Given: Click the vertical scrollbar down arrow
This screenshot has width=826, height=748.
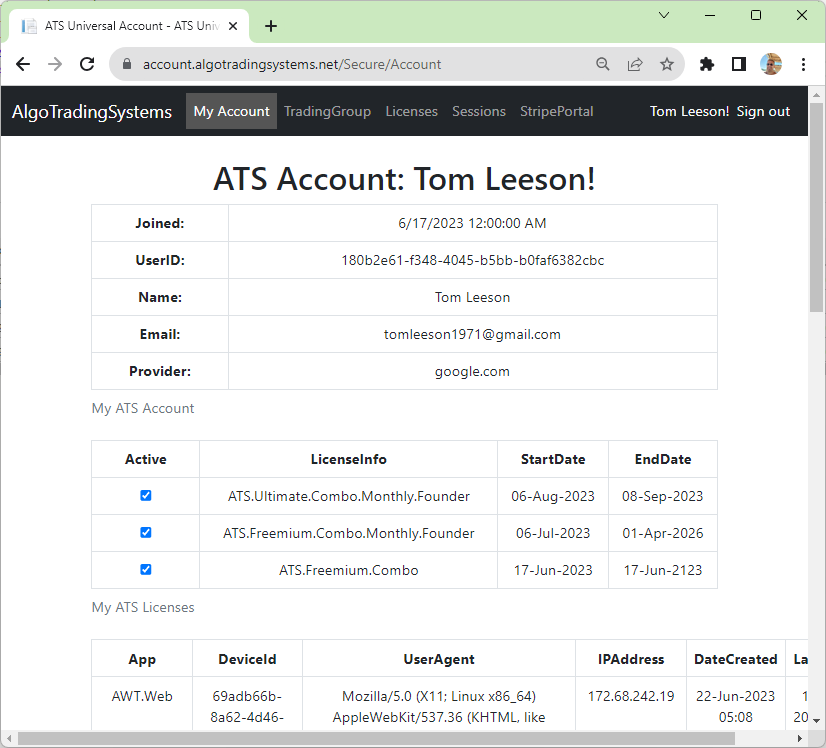Looking at the screenshot, I should (x=817, y=720).
